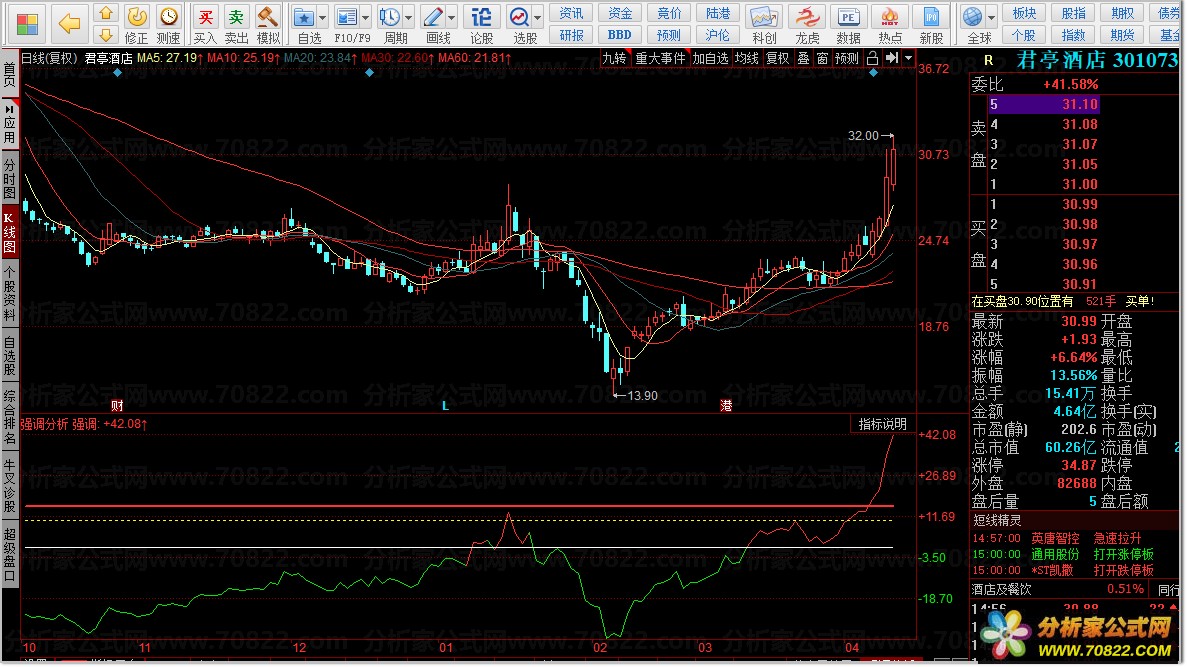Open the 新股 IPO icon
Image resolution: width=1188 pixels, height=667 pixels.
tap(931, 23)
